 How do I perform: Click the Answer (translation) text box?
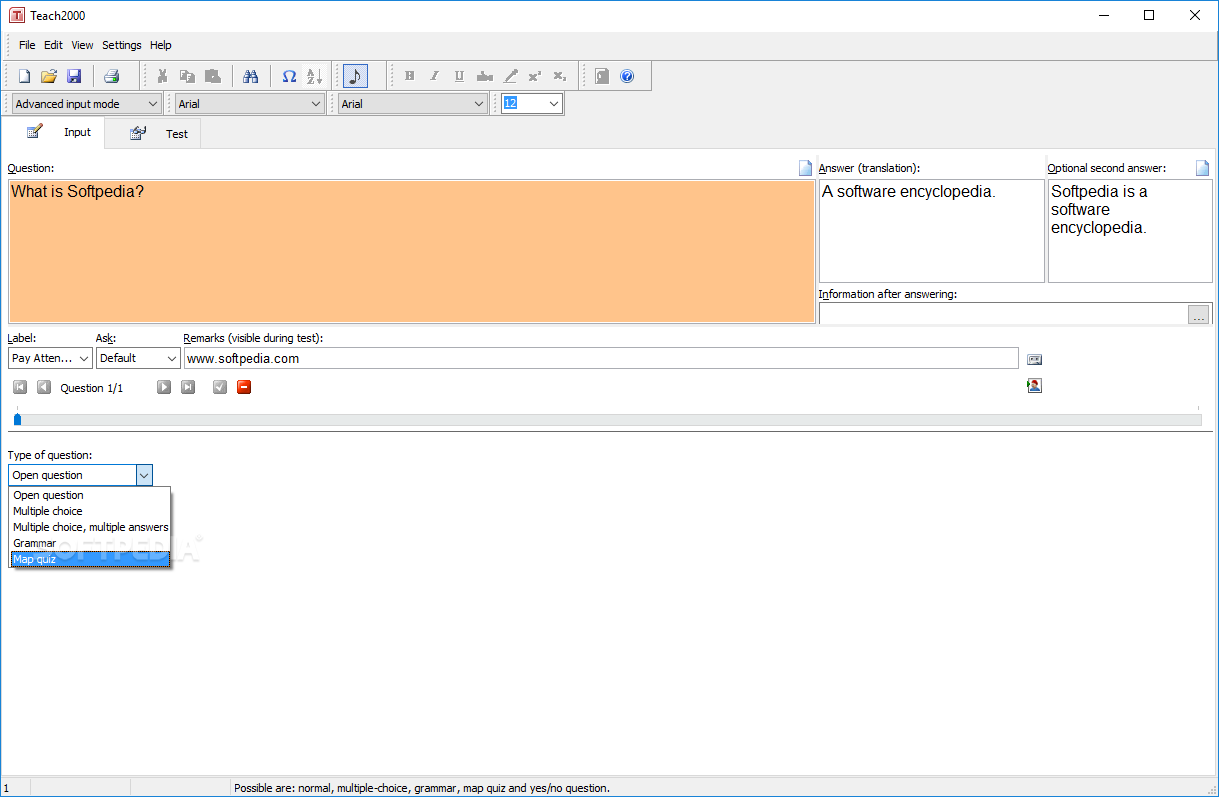coord(931,231)
